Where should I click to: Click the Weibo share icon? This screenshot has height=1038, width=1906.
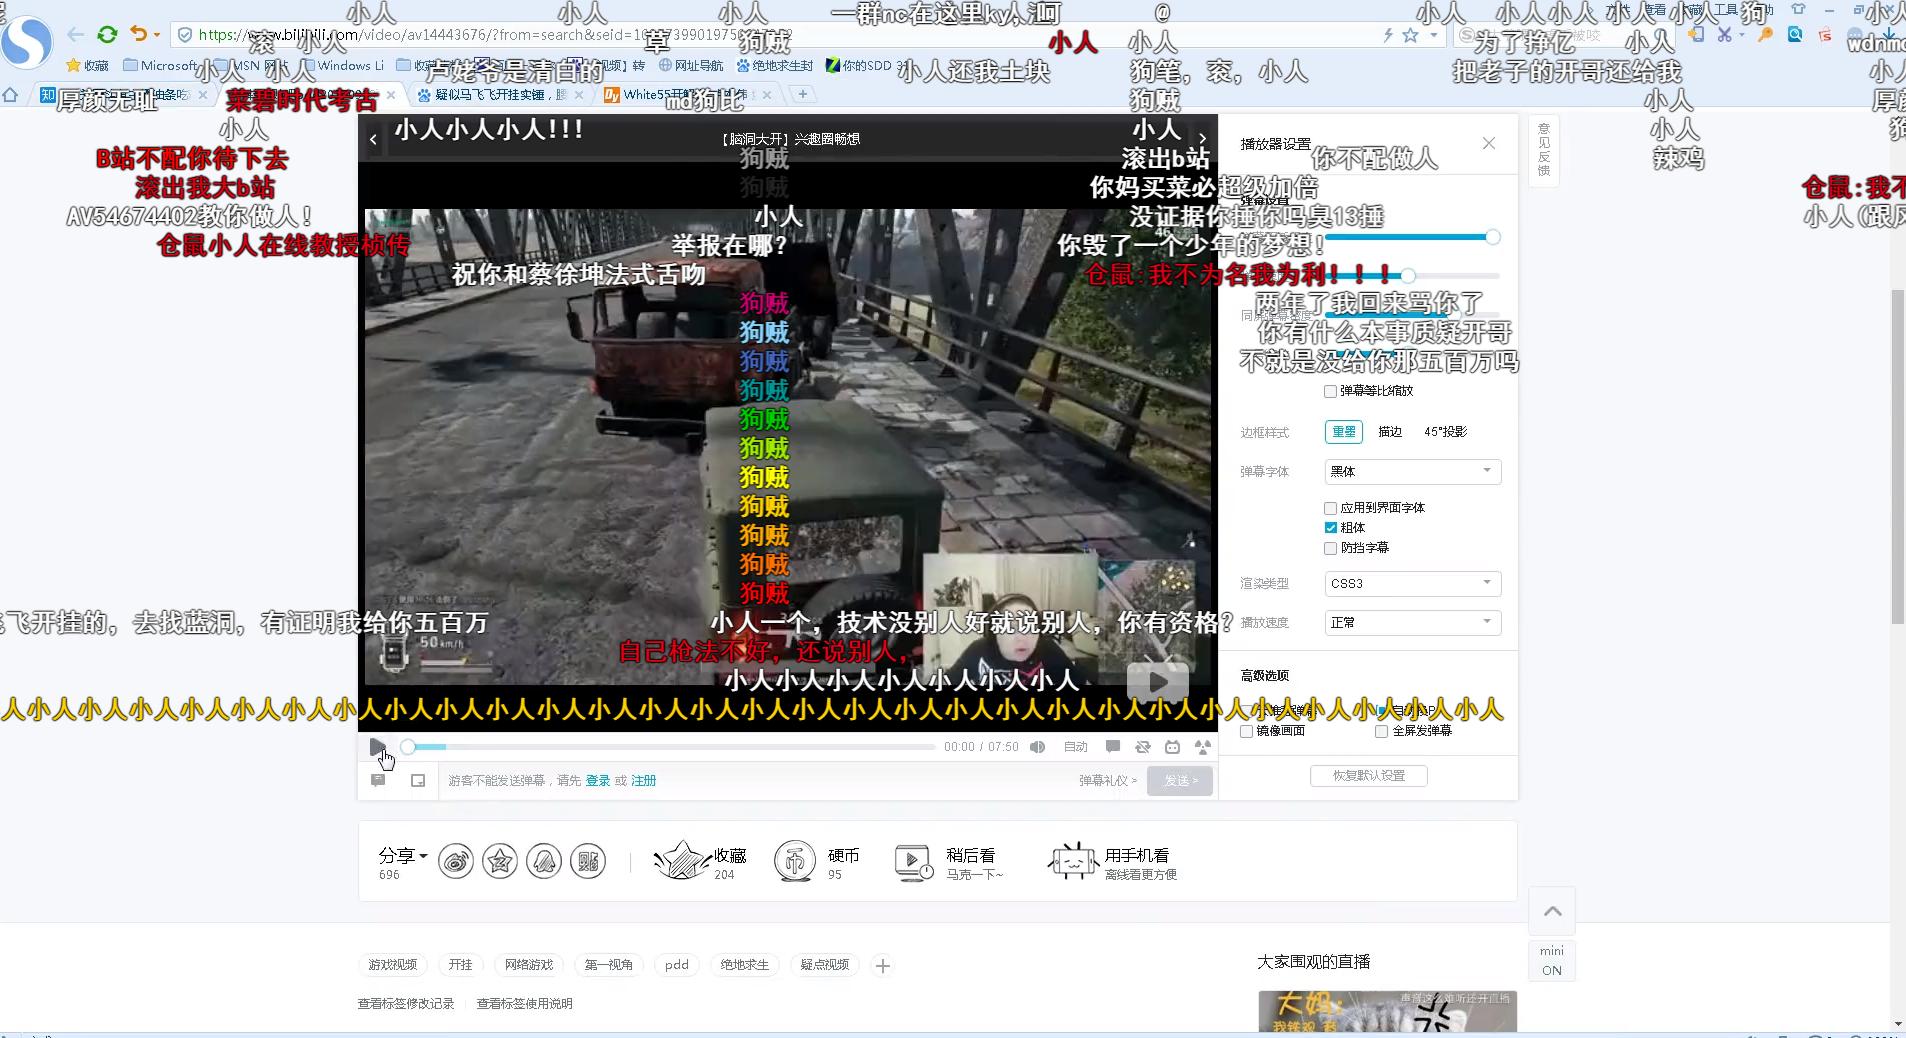pos(456,861)
